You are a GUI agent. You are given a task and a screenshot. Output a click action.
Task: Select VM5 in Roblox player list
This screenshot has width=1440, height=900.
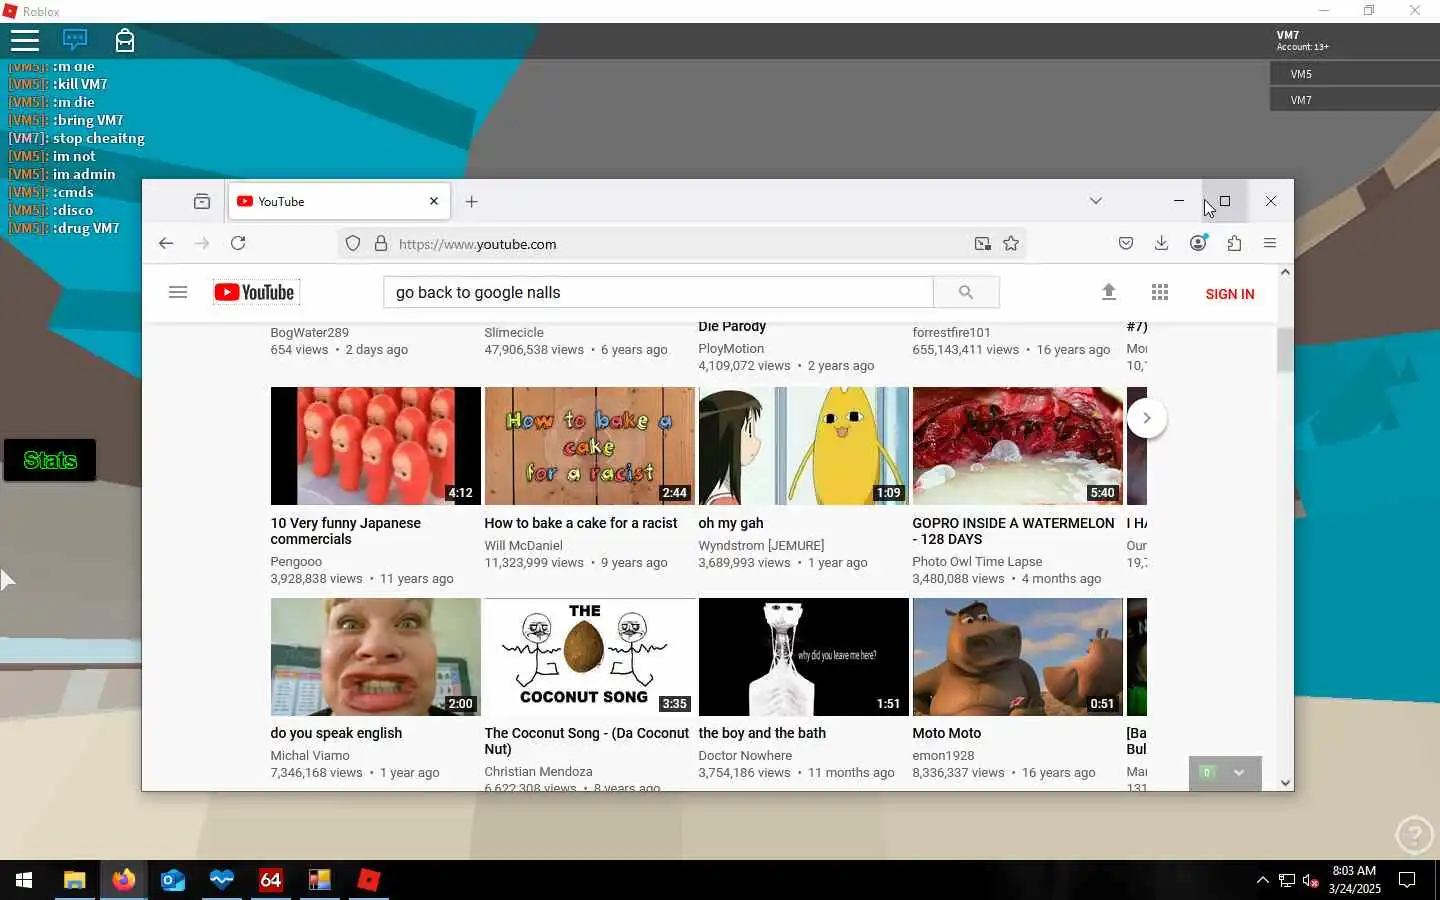pyautogui.click(x=1354, y=74)
